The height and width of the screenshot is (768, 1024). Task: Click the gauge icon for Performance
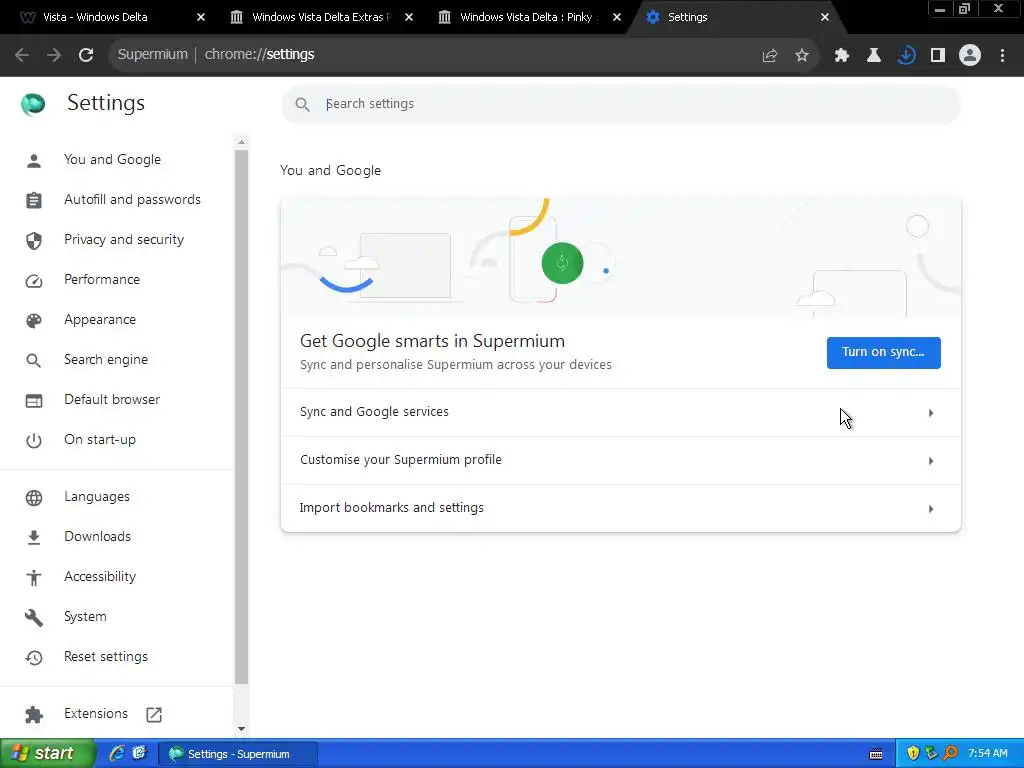(34, 280)
